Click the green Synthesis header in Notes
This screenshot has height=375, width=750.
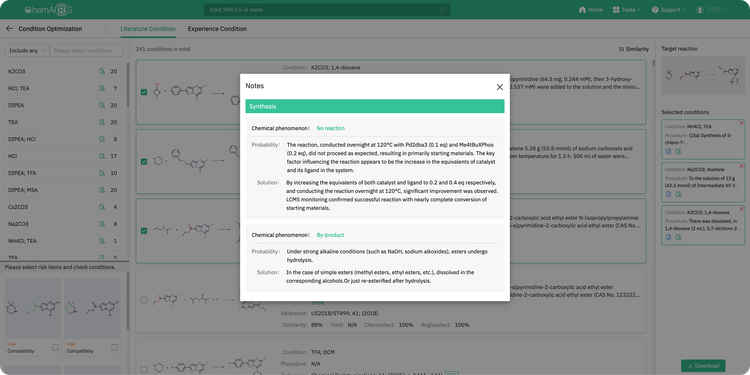[375, 106]
